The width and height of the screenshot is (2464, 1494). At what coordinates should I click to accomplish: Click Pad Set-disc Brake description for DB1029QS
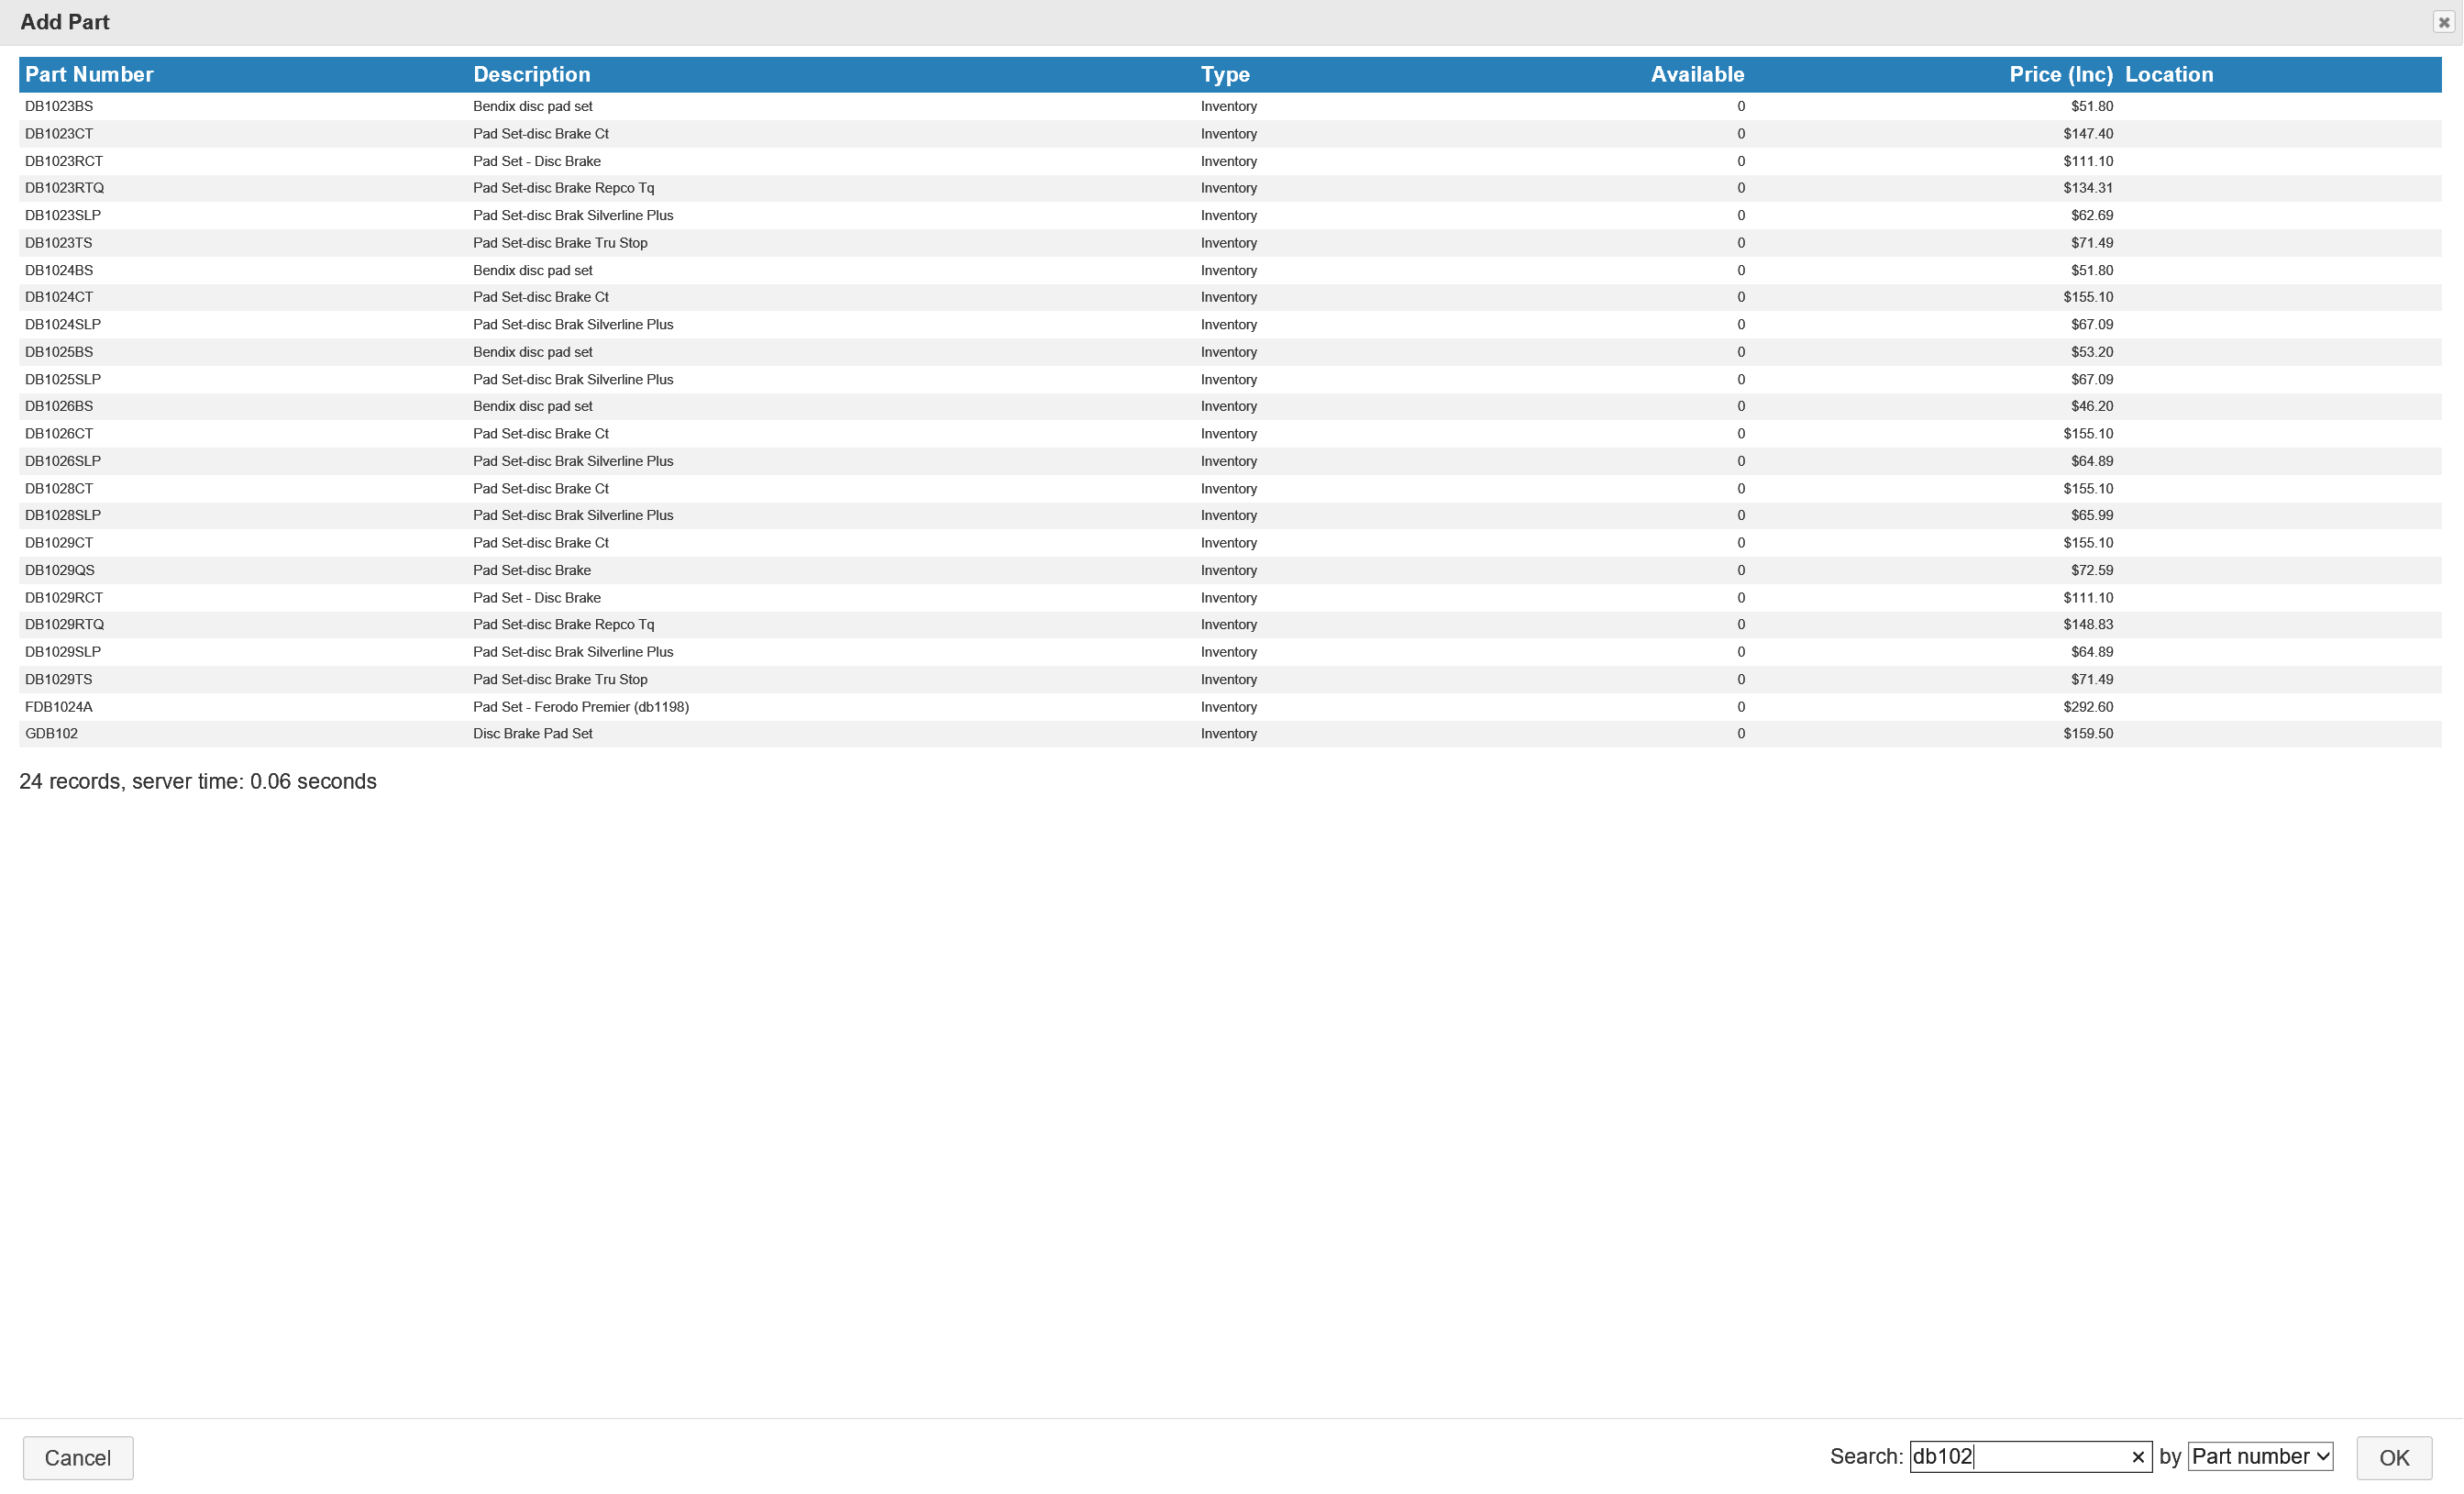[x=532, y=570]
